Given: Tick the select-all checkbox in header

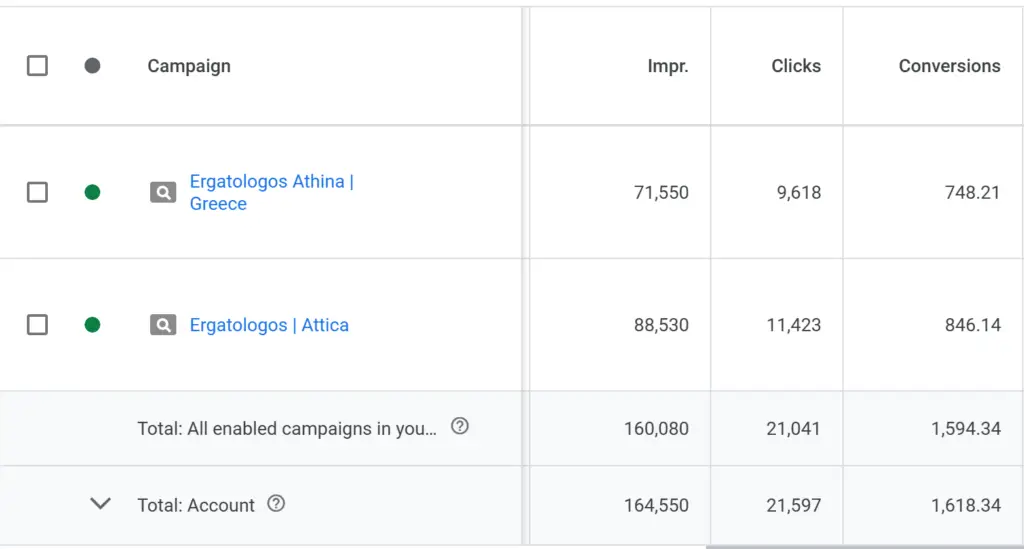Looking at the screenshot, I should [37, 65].
